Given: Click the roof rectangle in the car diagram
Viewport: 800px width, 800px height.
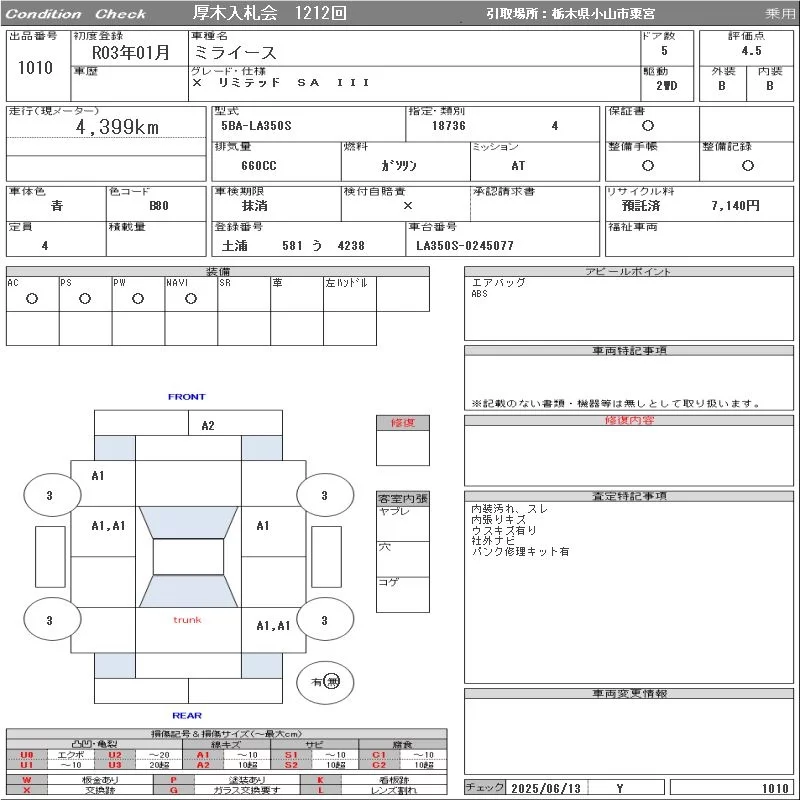Looking at the screenshot, I should 188,557.
